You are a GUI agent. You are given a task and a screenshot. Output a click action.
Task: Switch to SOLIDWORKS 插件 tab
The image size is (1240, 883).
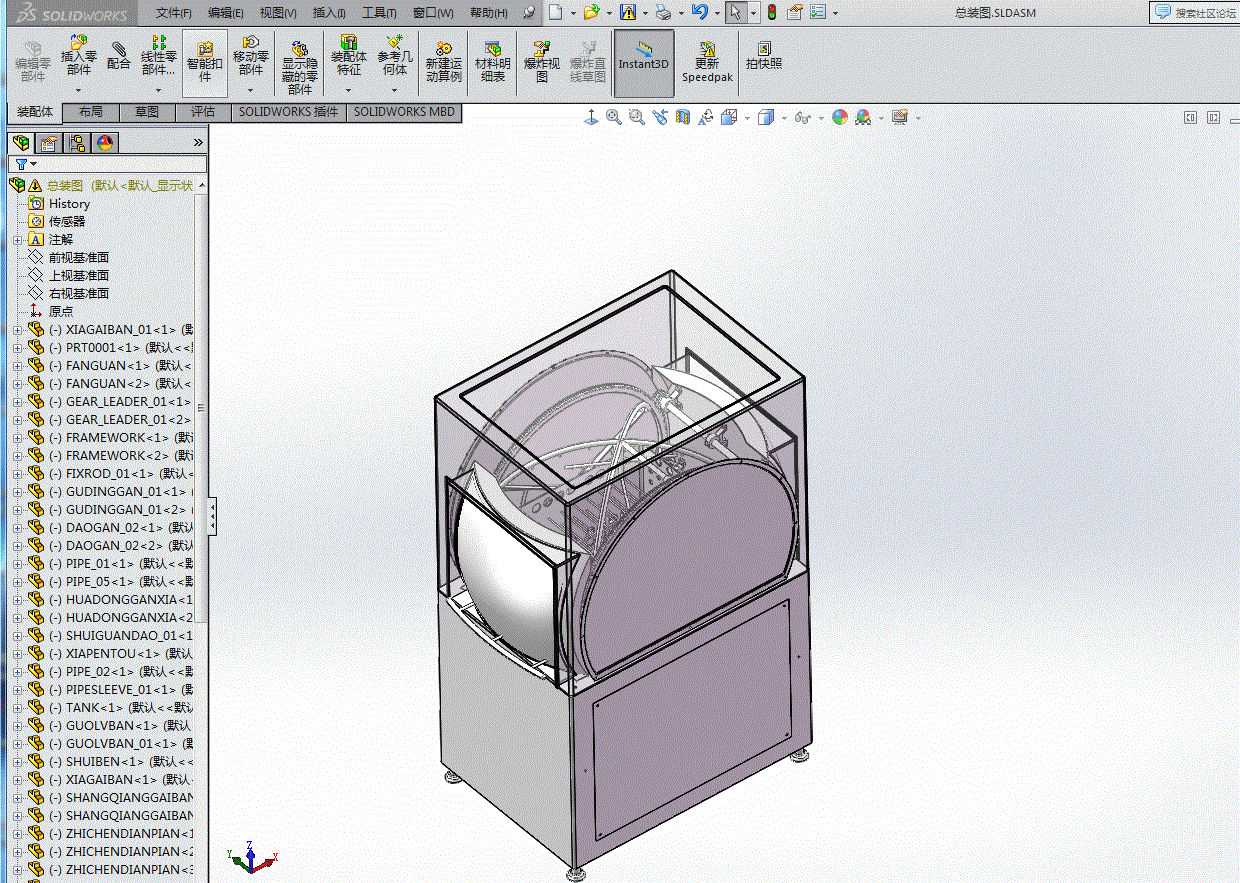[x=289, y=112]
